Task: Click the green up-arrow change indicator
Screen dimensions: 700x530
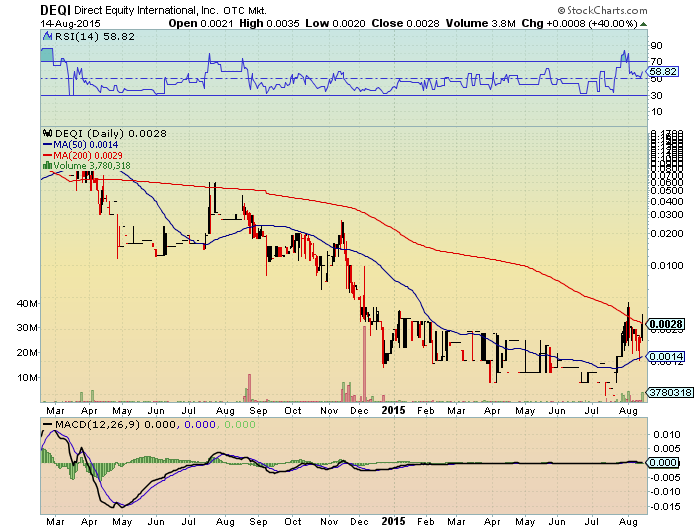Action: pos(643,24)
